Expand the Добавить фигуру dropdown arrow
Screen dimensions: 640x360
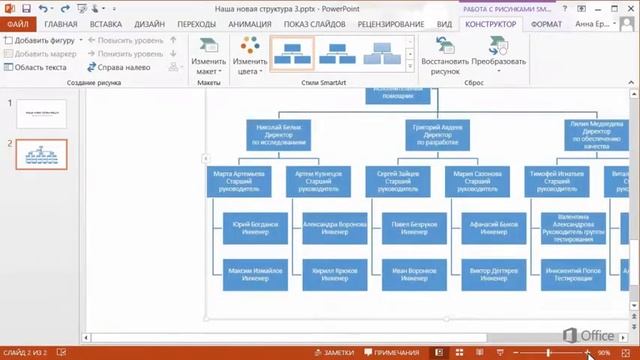[81, 40]
